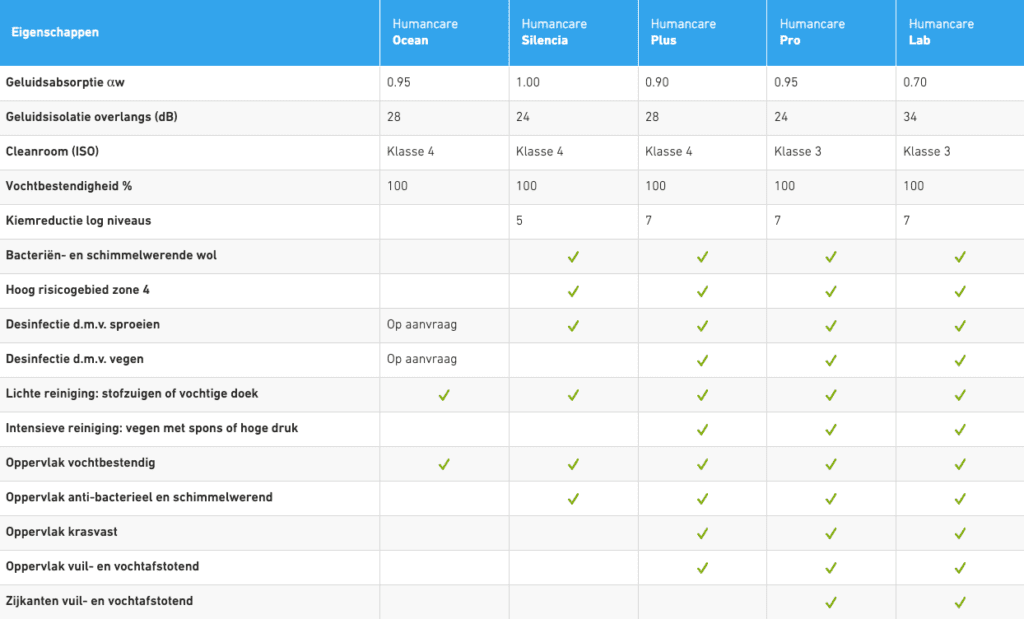Click Humancare Ocean column header
The width and height of the screenshot is (1024, 619).
424,32
